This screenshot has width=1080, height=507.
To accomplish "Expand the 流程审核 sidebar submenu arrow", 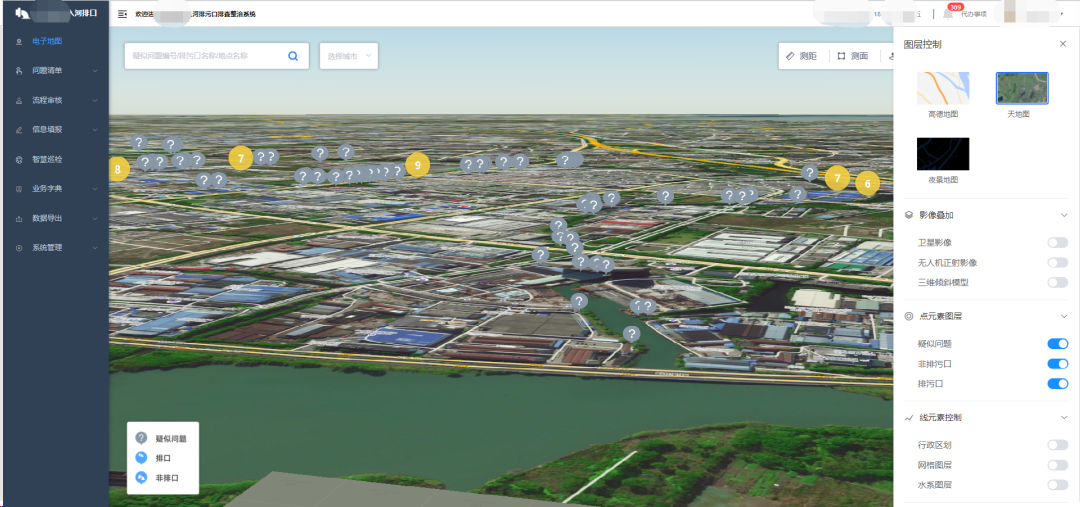I will 95,100.
